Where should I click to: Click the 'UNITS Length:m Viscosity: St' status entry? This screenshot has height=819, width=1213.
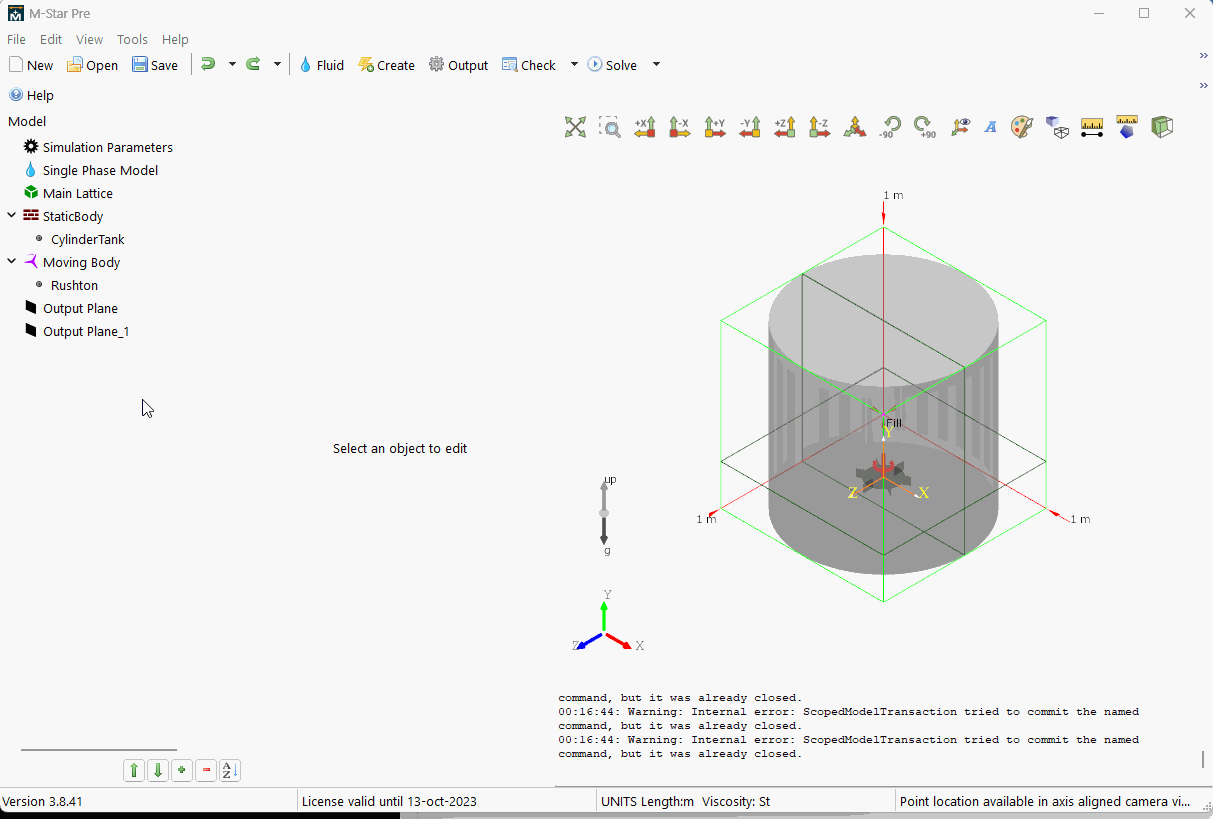point(685,801)
